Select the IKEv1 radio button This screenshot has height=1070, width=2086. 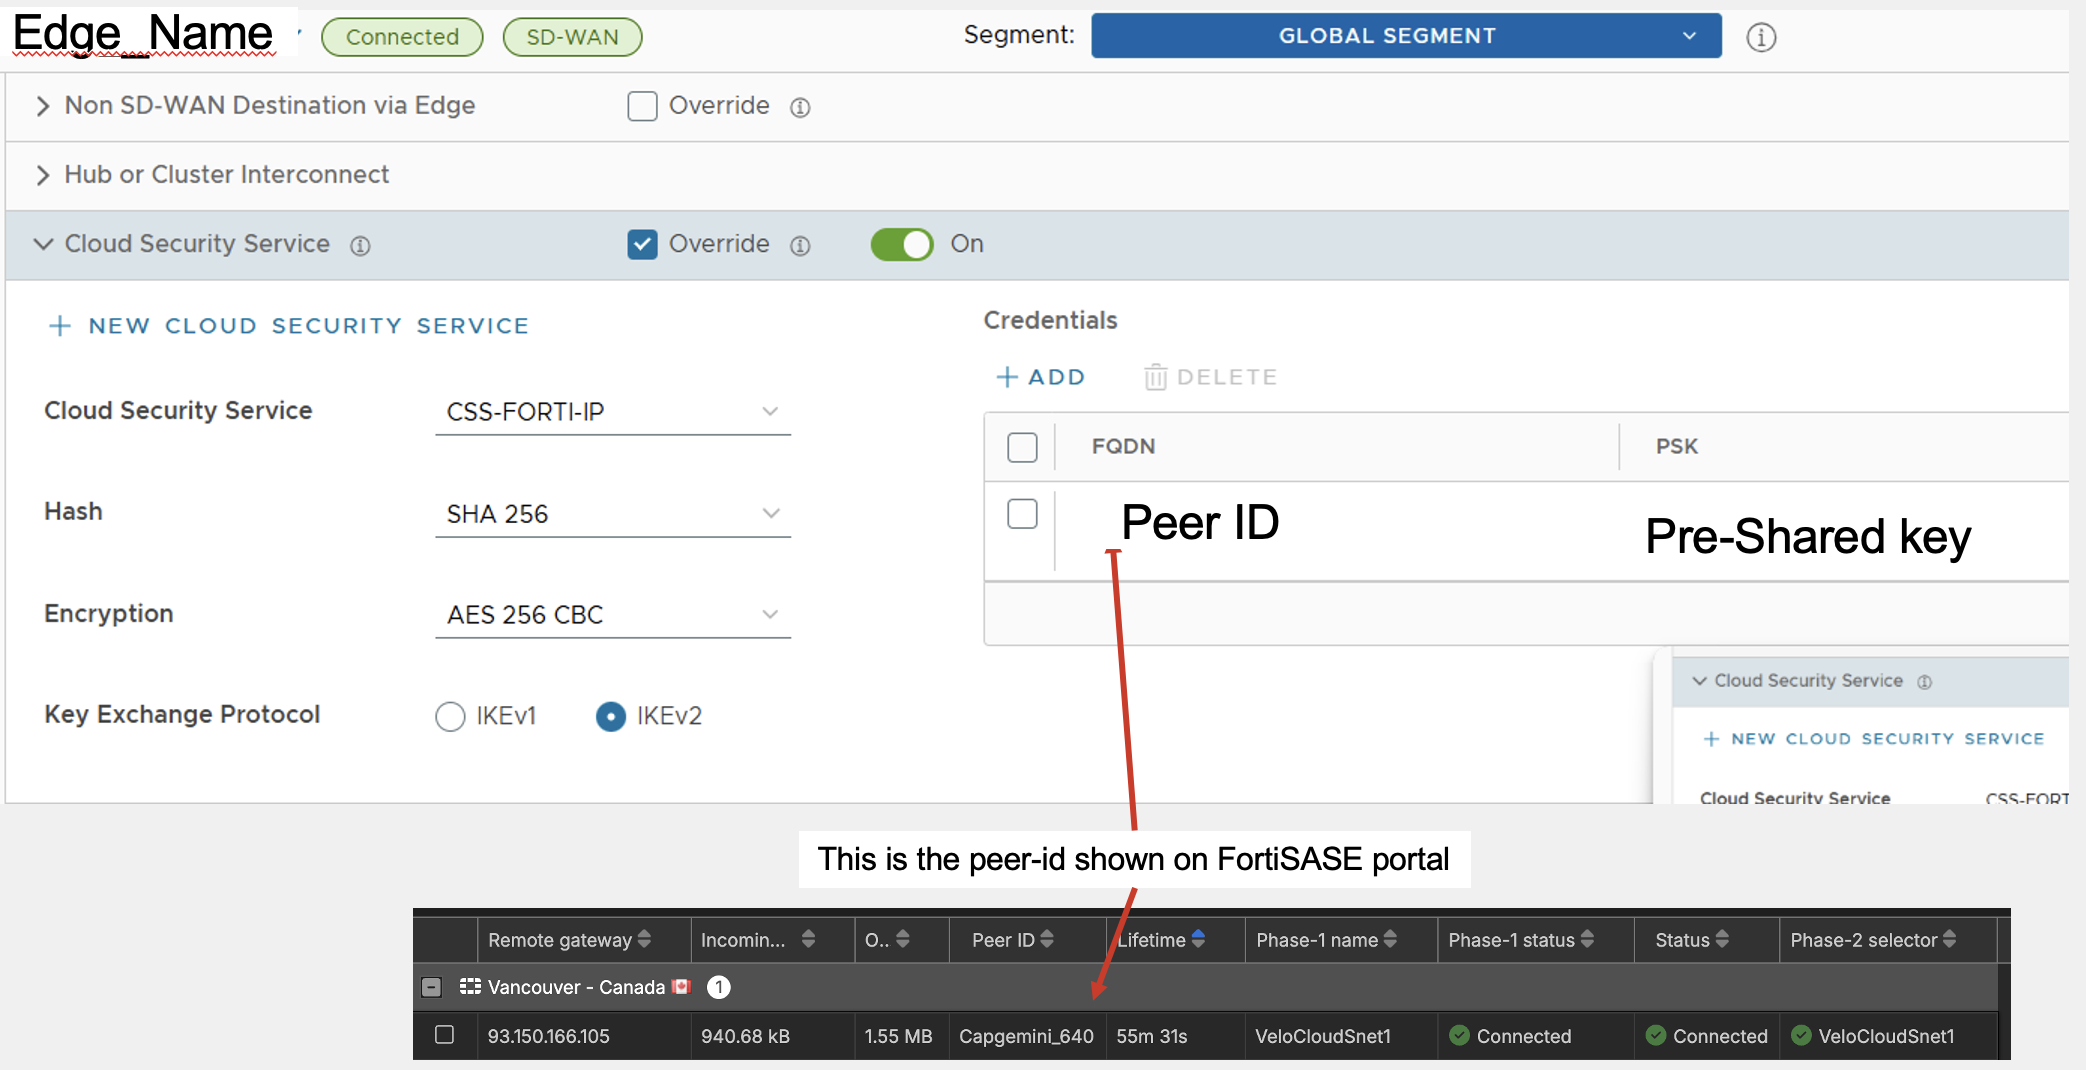coord(450,716)
